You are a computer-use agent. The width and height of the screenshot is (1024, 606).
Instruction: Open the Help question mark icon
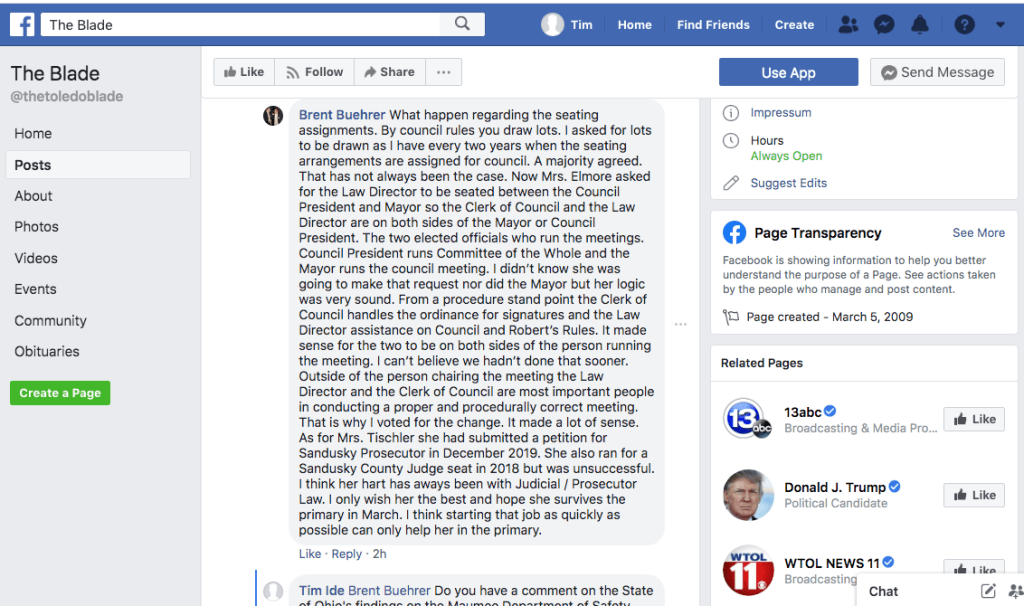[964, 25]
